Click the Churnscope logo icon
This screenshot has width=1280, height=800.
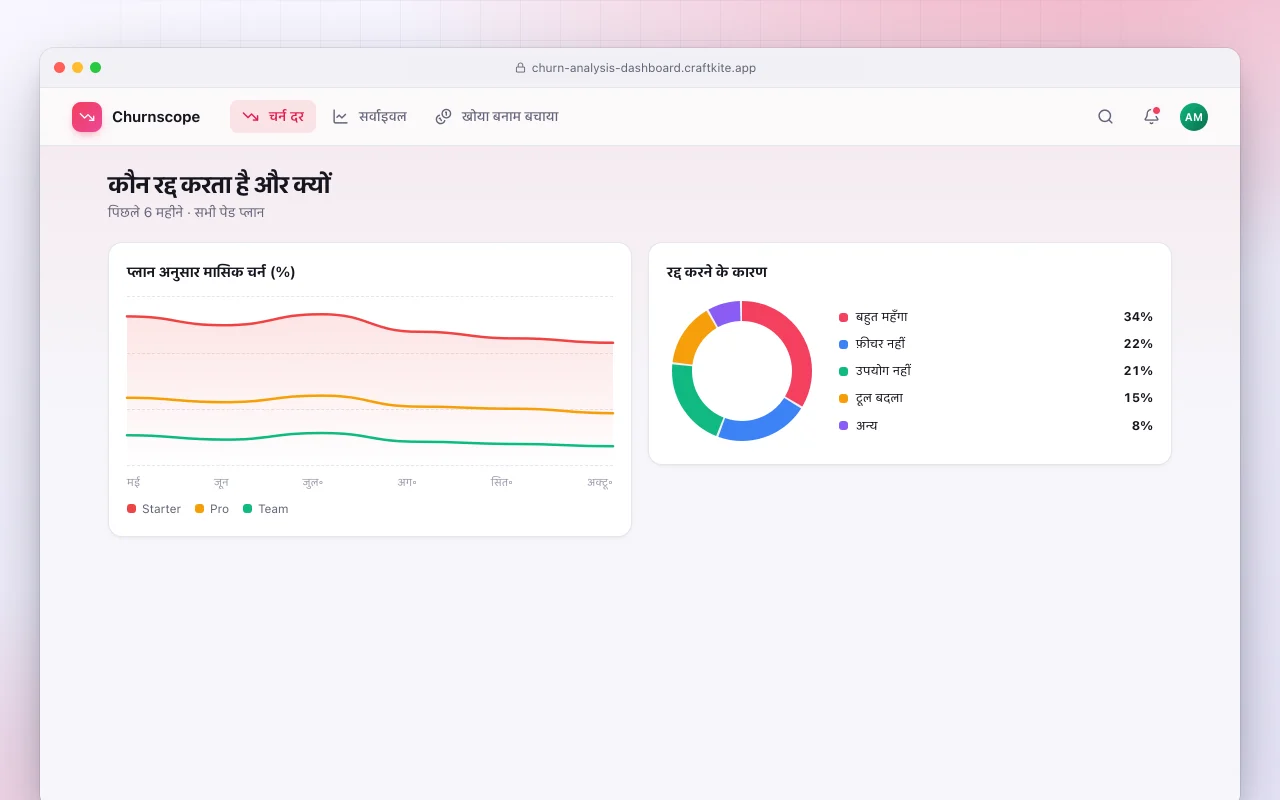[87, 117]
